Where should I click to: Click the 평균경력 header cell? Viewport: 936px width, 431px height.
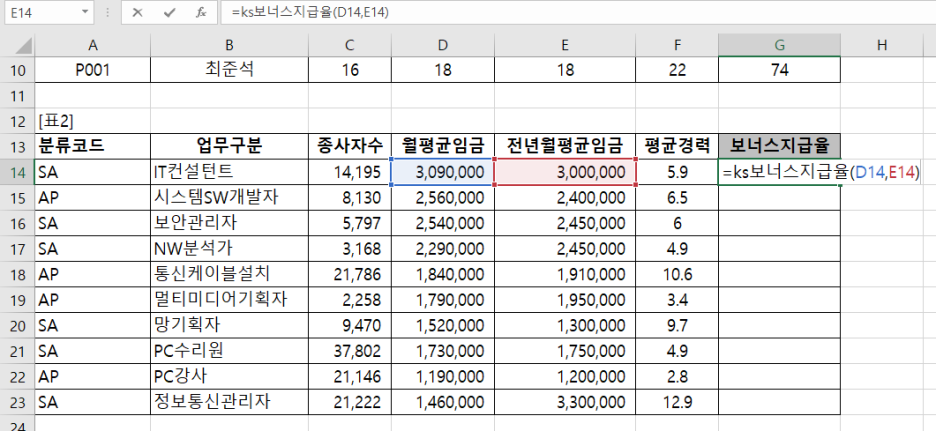click(x=677, y=147)
